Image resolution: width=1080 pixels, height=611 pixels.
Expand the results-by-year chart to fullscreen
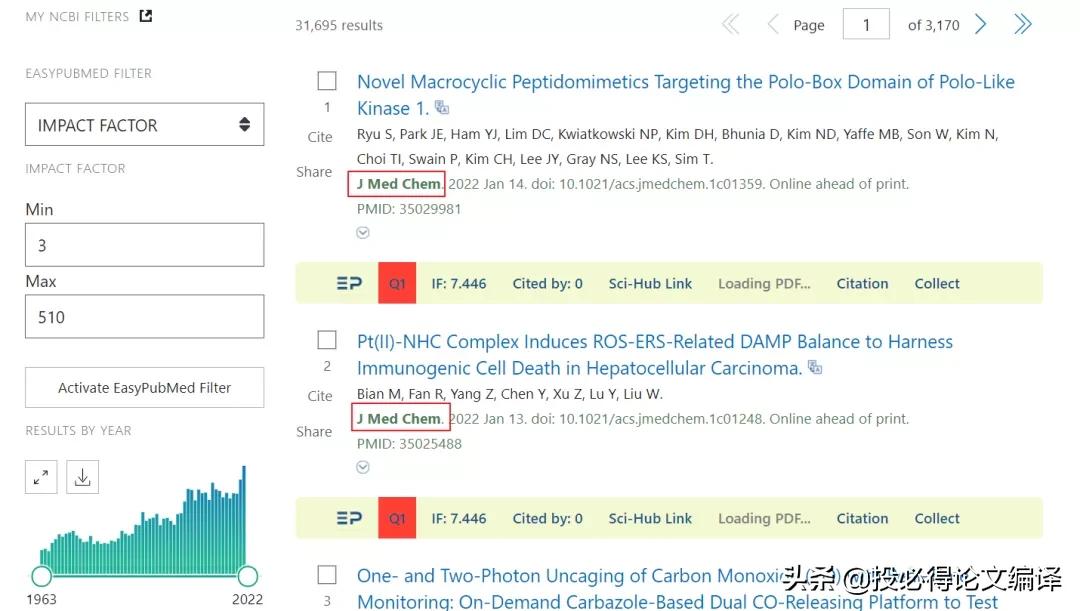[41, 477]
